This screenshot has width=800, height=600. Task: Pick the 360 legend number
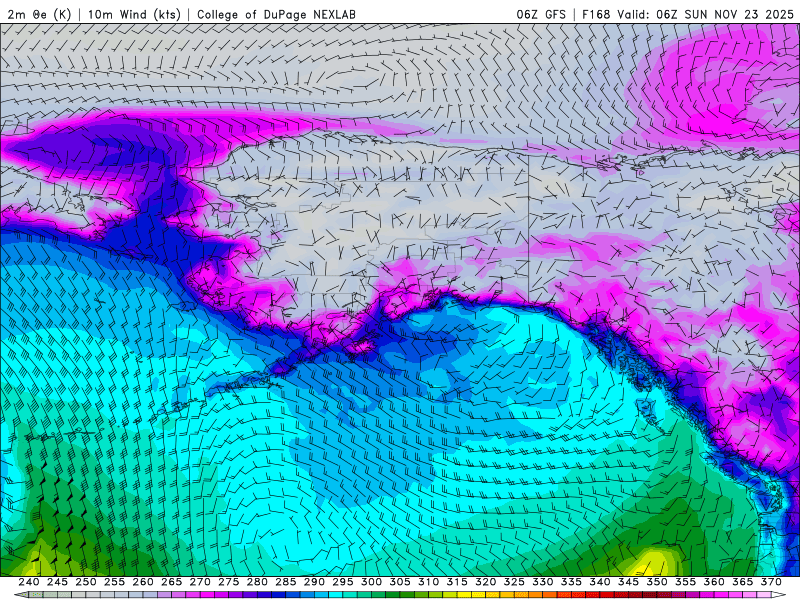pyautogui.click(x=714, y=582)
